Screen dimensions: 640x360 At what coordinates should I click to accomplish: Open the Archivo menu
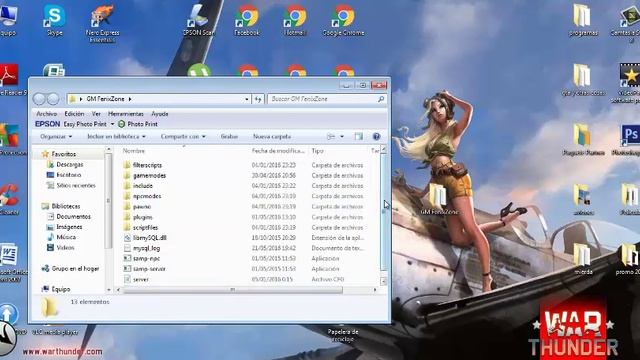tap(47, 113)
